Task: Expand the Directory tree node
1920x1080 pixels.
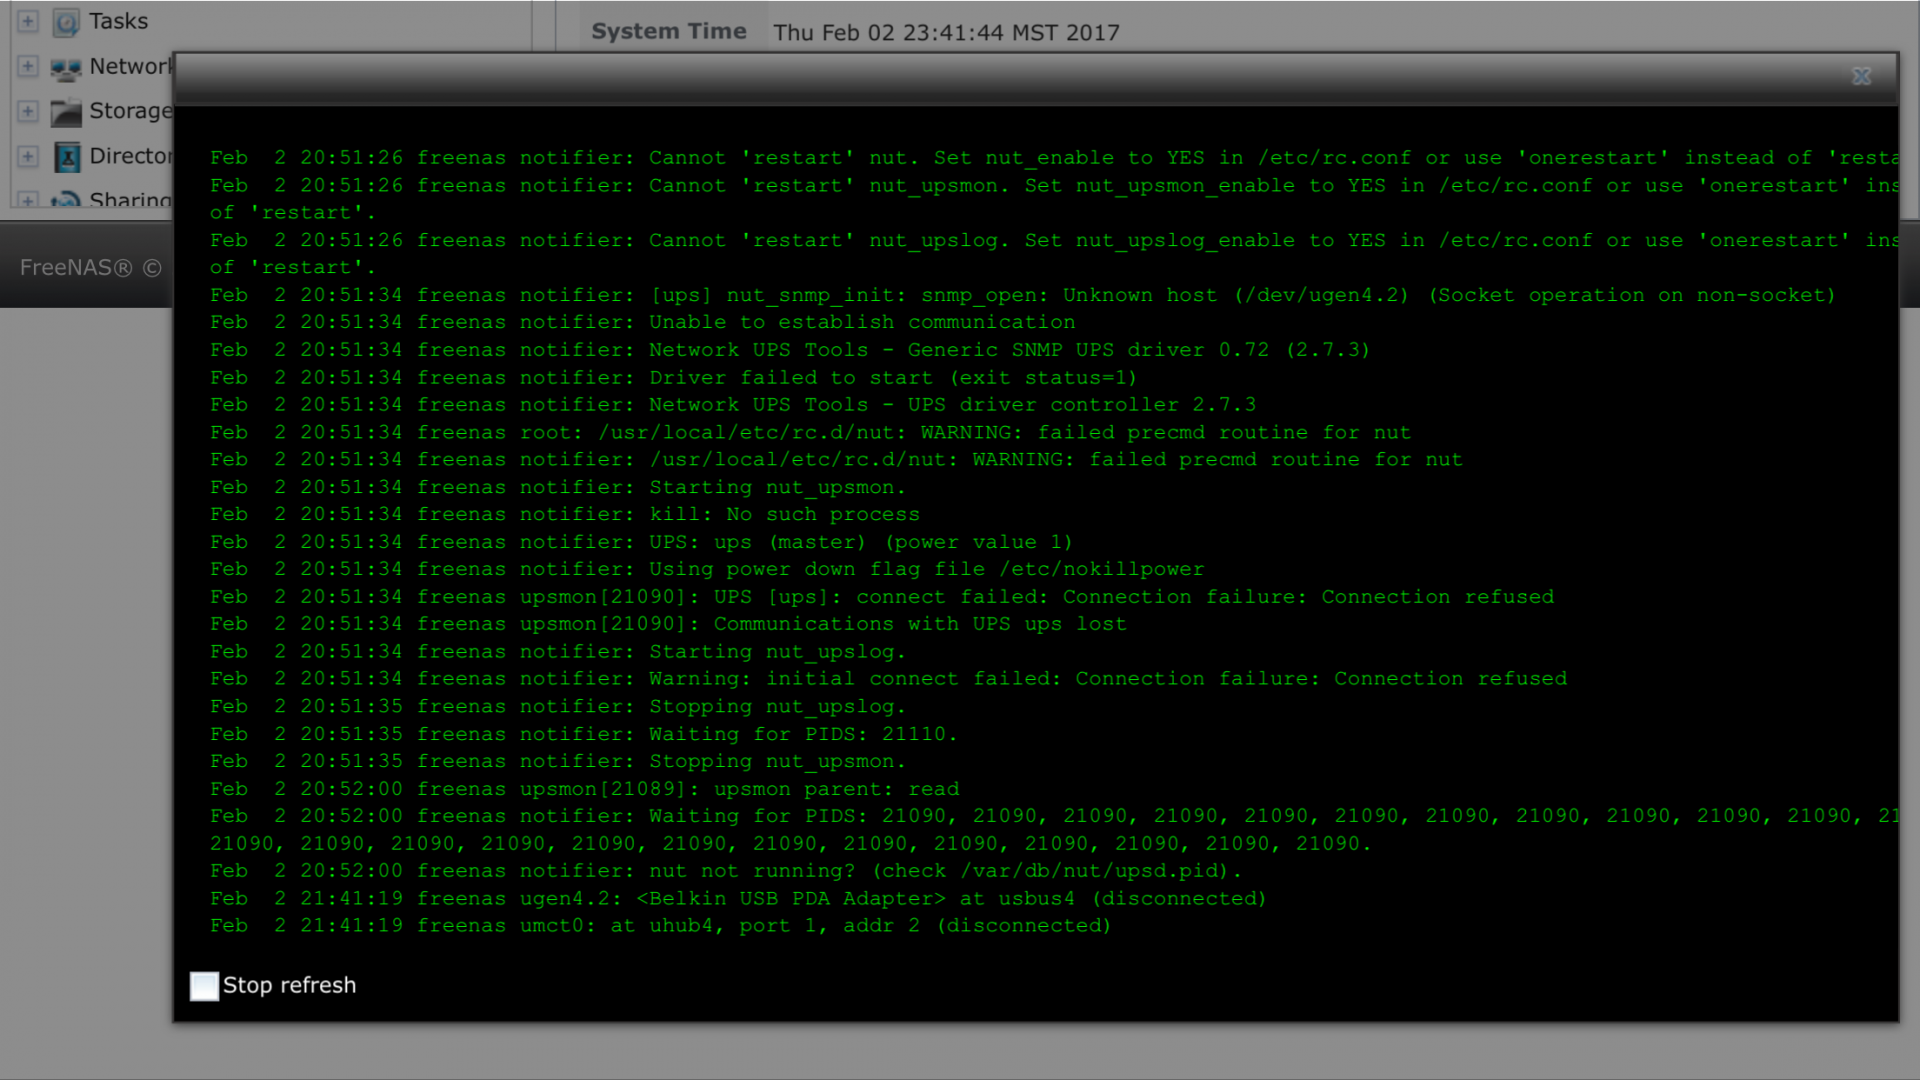Action: 28,156
